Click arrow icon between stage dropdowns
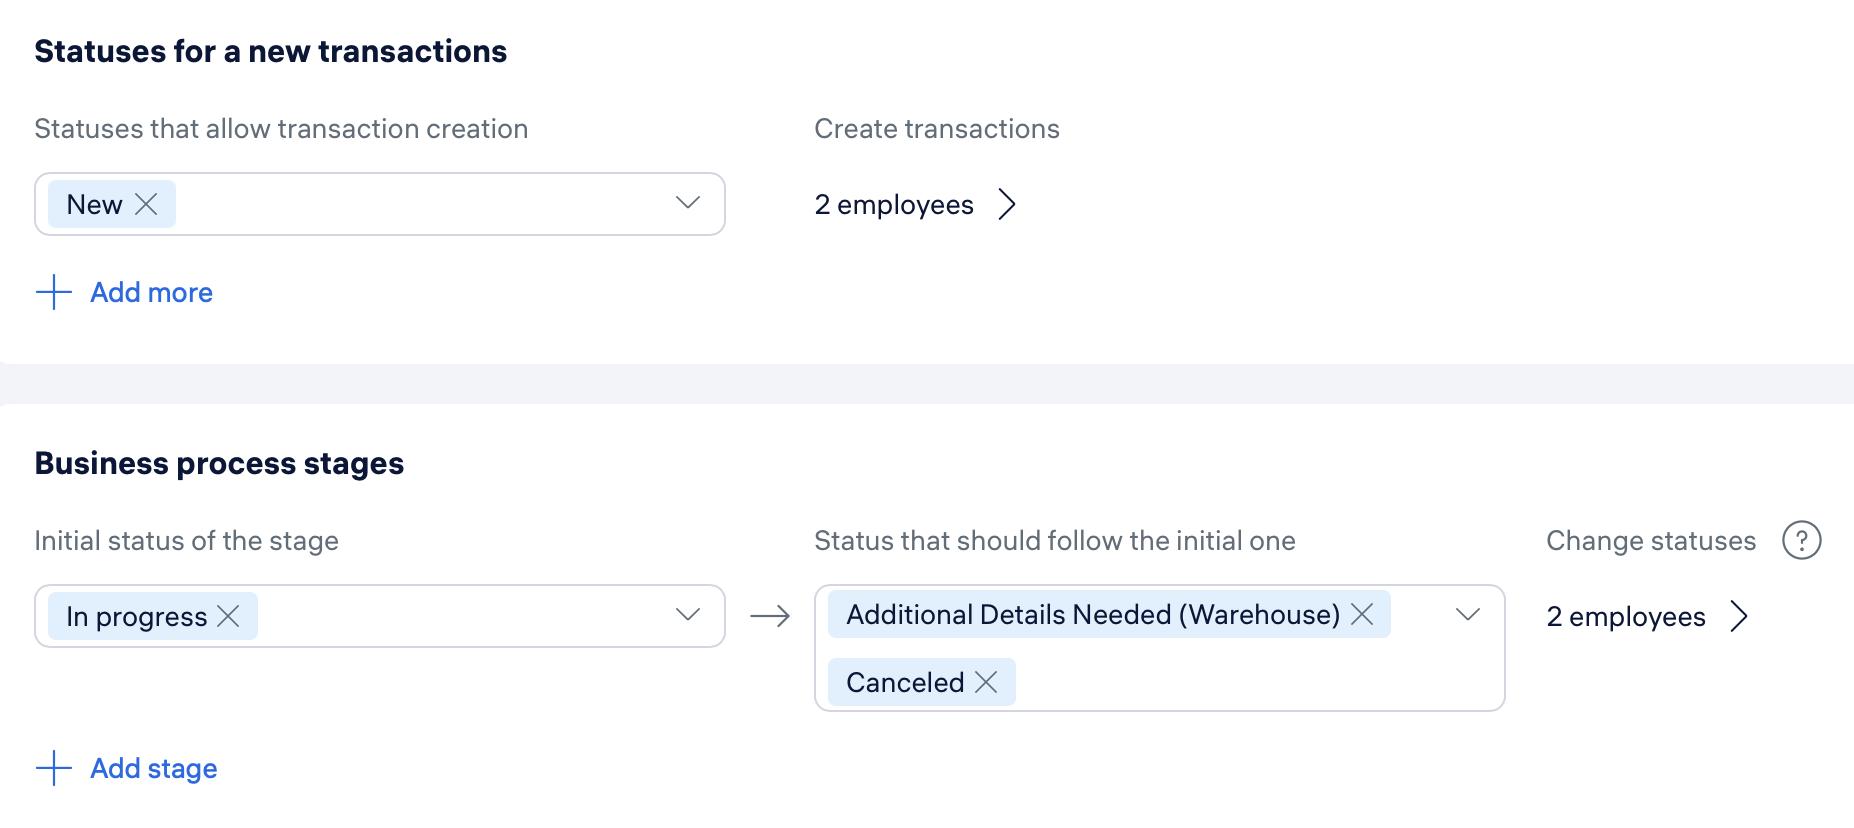This screenshot has width=1854, height=828. click(x=770, y=616)
